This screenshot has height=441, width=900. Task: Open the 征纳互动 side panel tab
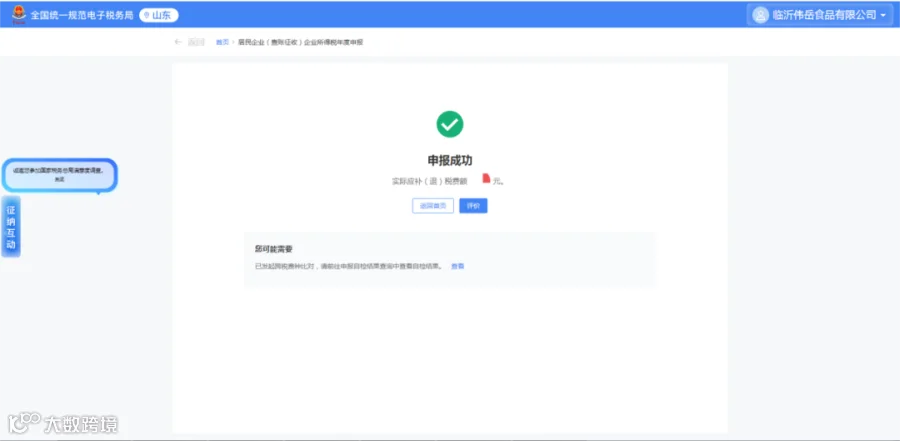click(x=11, y=226)
